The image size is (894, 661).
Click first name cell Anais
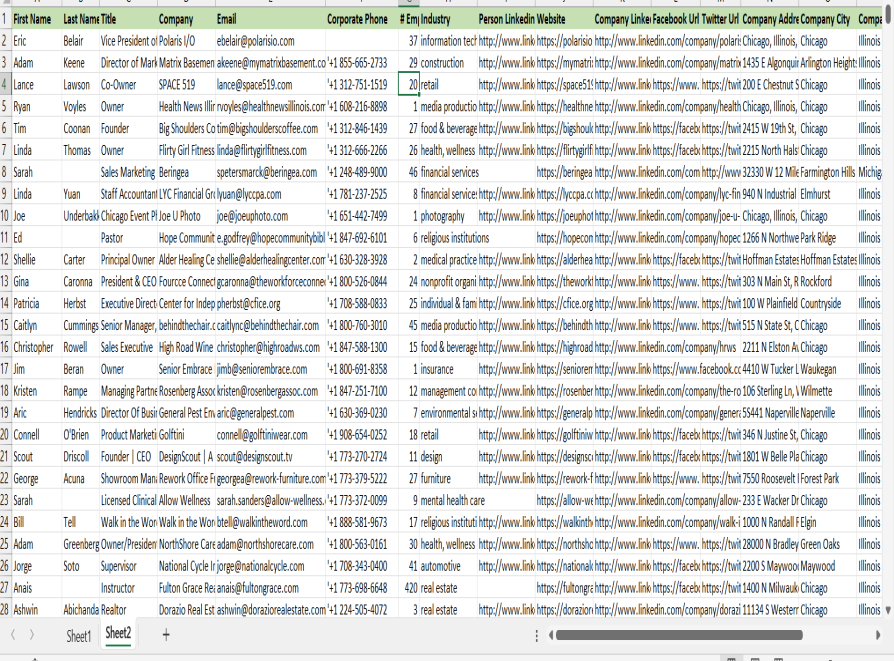[x=36, y=588]
